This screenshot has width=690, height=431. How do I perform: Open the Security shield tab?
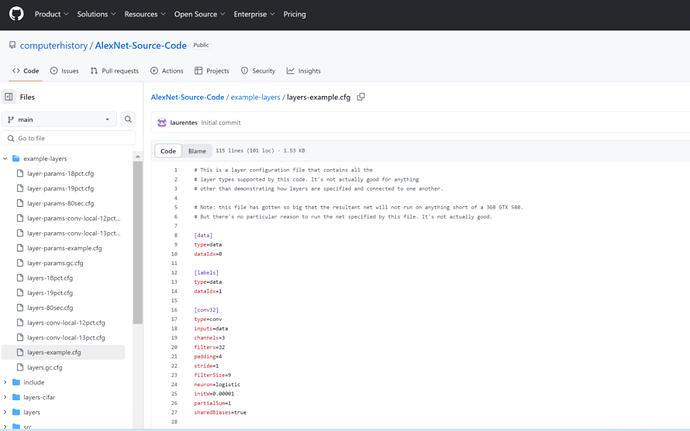click(257, 71)
